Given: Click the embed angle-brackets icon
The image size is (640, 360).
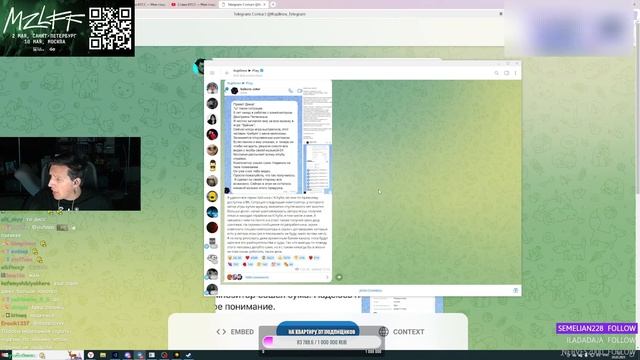Looking at the screenshot, I should [x=221, y=332].
